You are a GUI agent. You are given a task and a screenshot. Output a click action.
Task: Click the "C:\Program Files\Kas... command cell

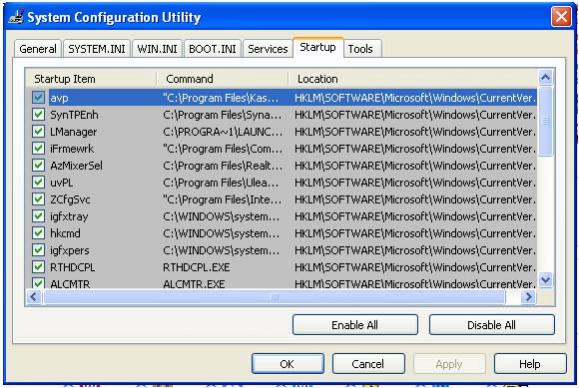point(221,98)
